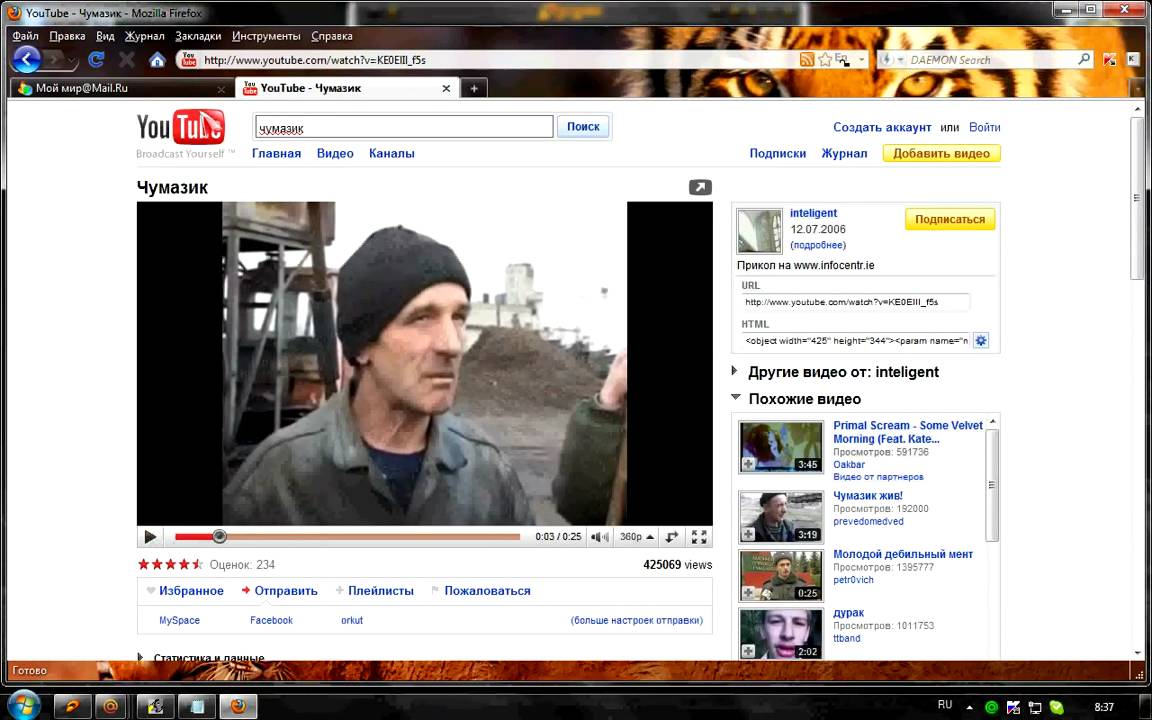
Task: Pop out the video player icon
Action: (x=700, y=187)
